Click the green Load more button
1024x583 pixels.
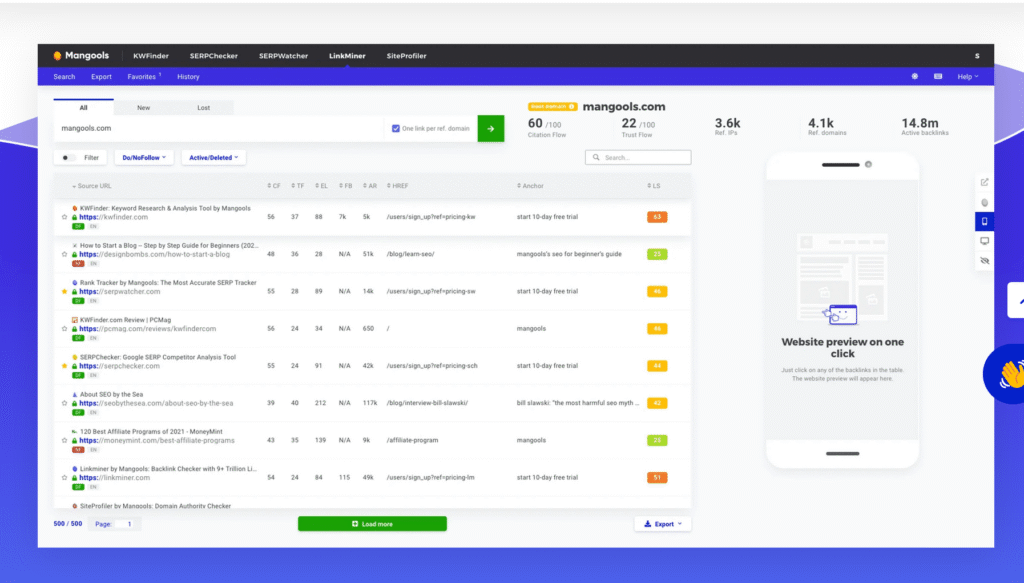click(372, 524)
